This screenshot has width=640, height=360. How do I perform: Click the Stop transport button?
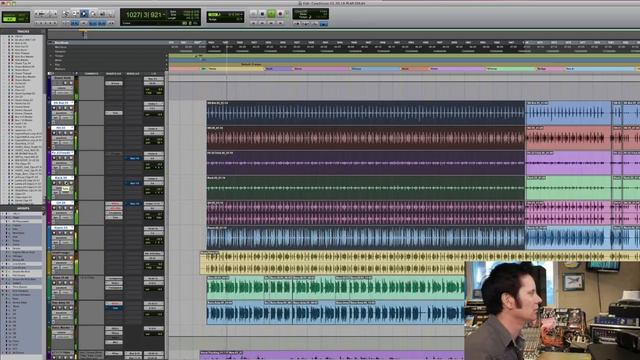pos(262,14)
